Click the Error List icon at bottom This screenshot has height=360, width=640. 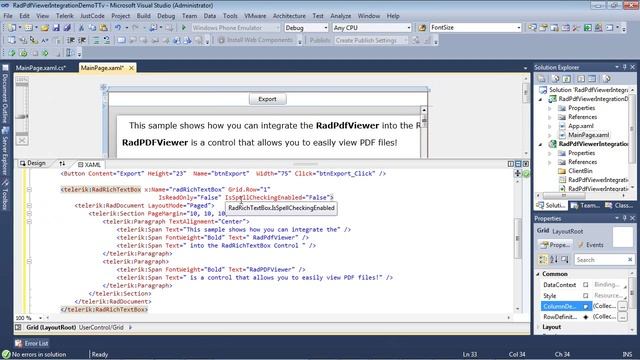[x=18, y=343]
